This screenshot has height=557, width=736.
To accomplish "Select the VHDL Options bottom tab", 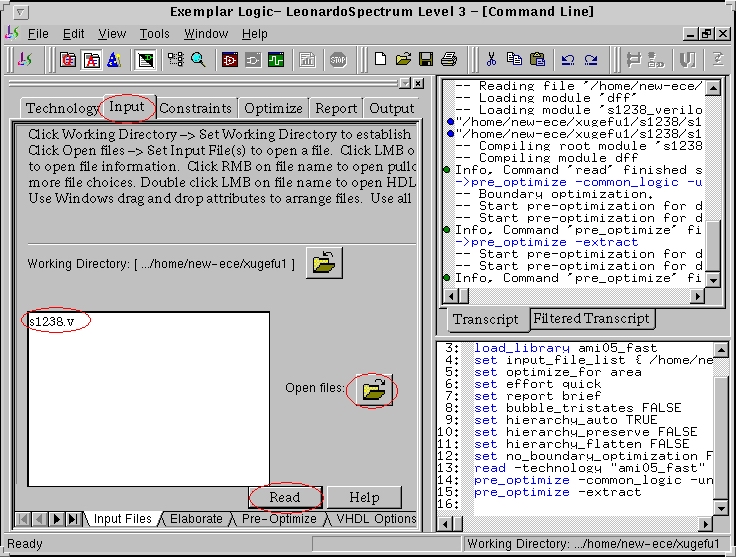I will coord(376,519).
